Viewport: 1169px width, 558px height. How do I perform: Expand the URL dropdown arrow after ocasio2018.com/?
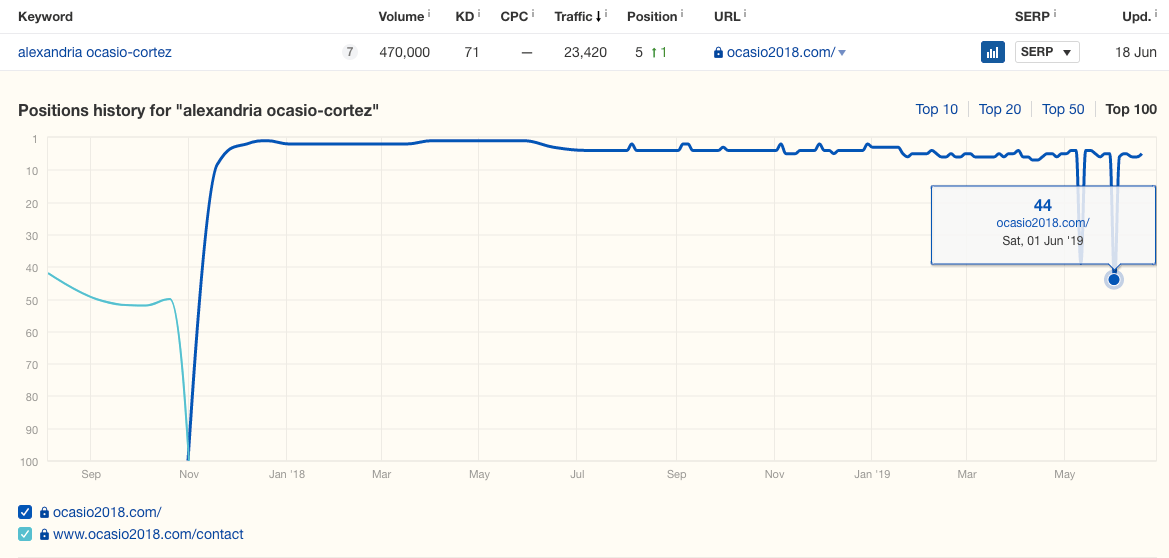[x=842, y=53]
